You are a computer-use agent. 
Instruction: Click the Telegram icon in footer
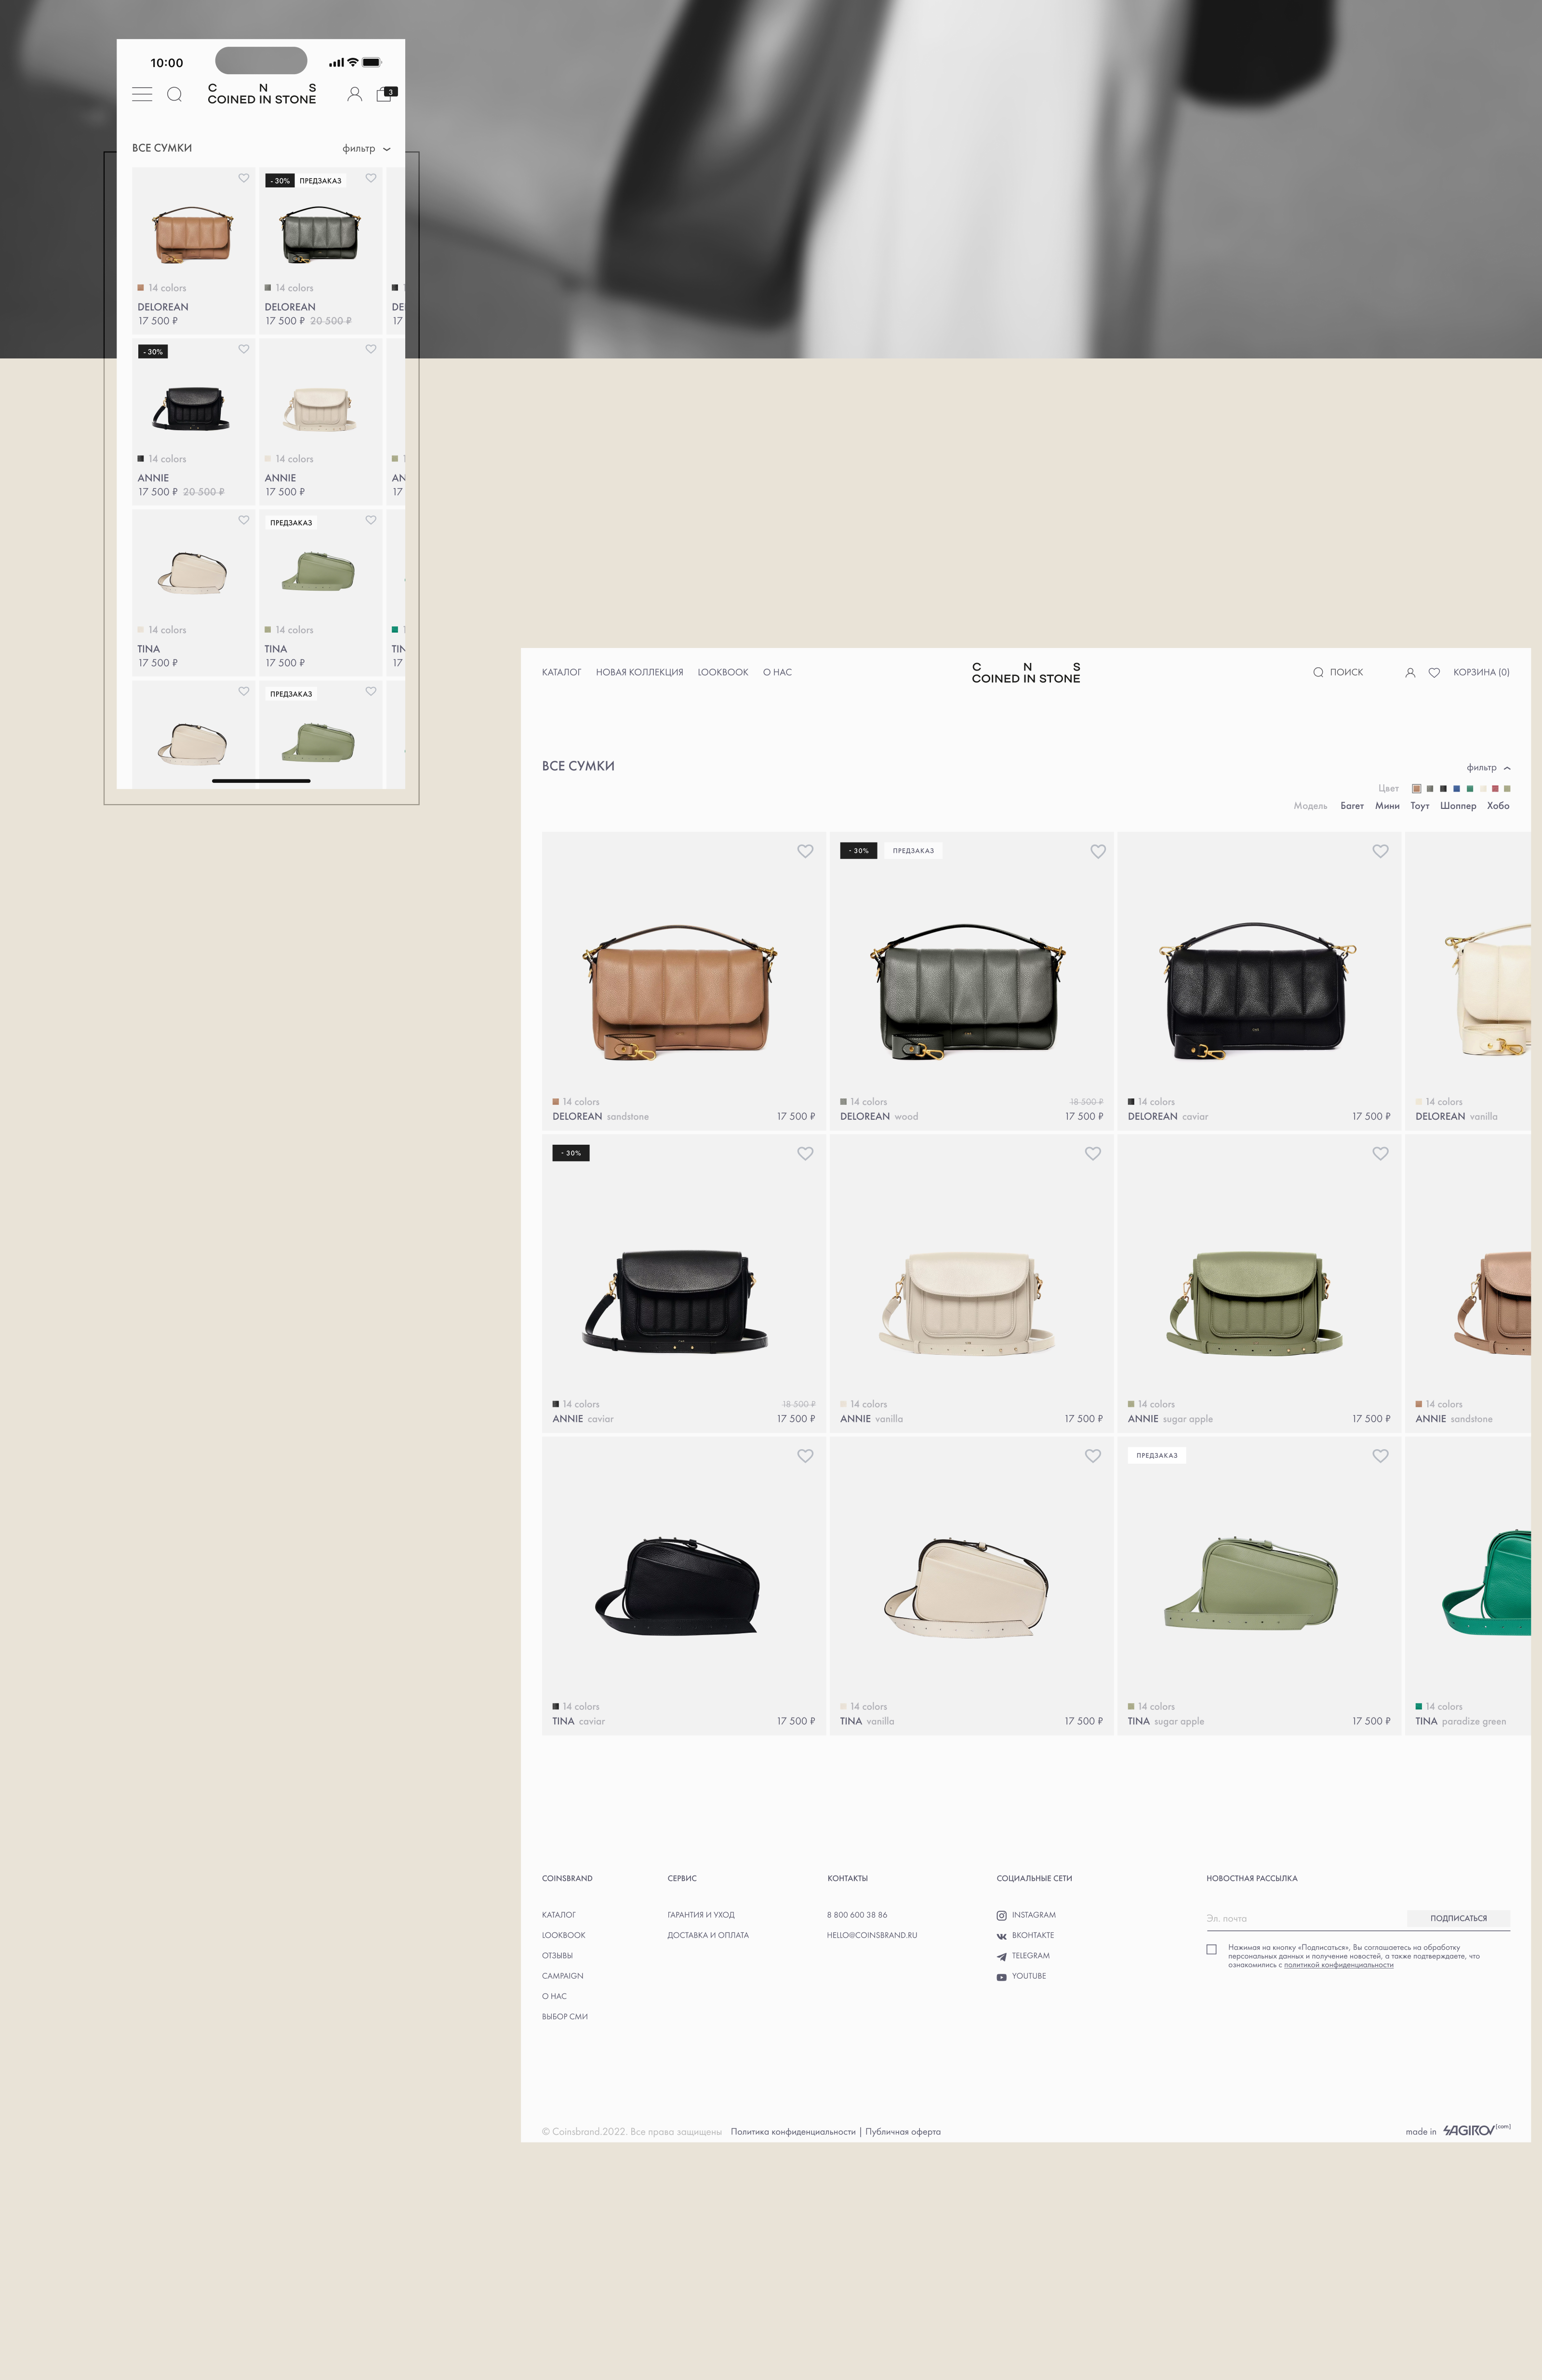tap(1001, 1956)
